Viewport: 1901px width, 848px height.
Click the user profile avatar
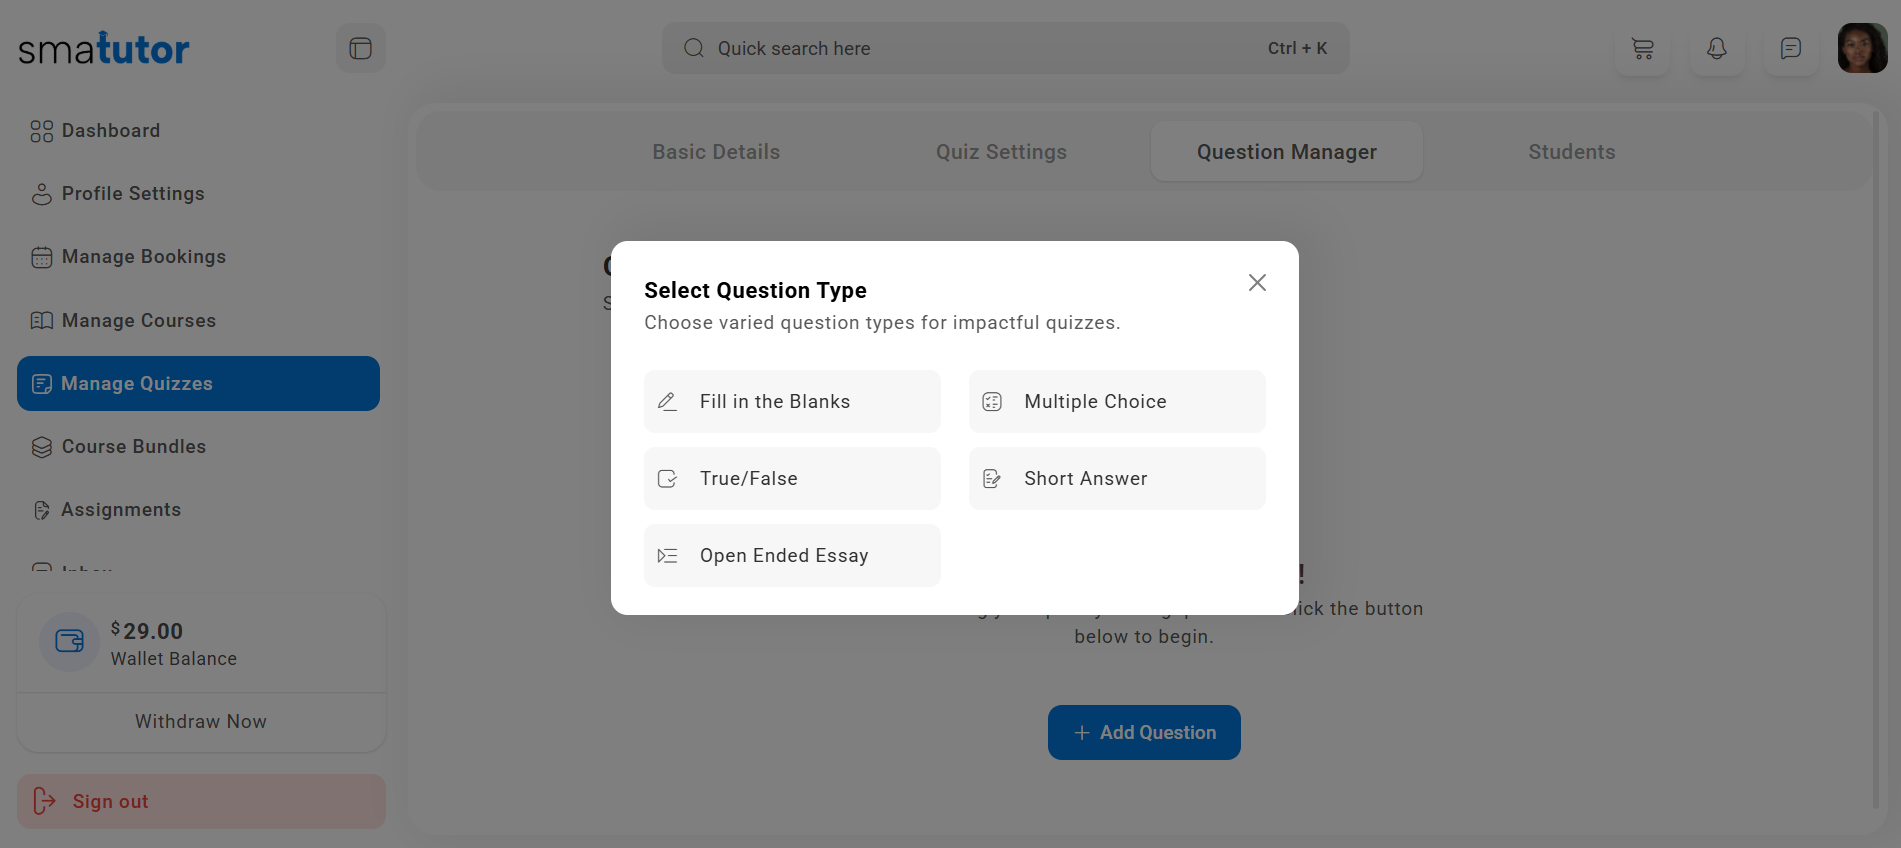[1861, 48]
